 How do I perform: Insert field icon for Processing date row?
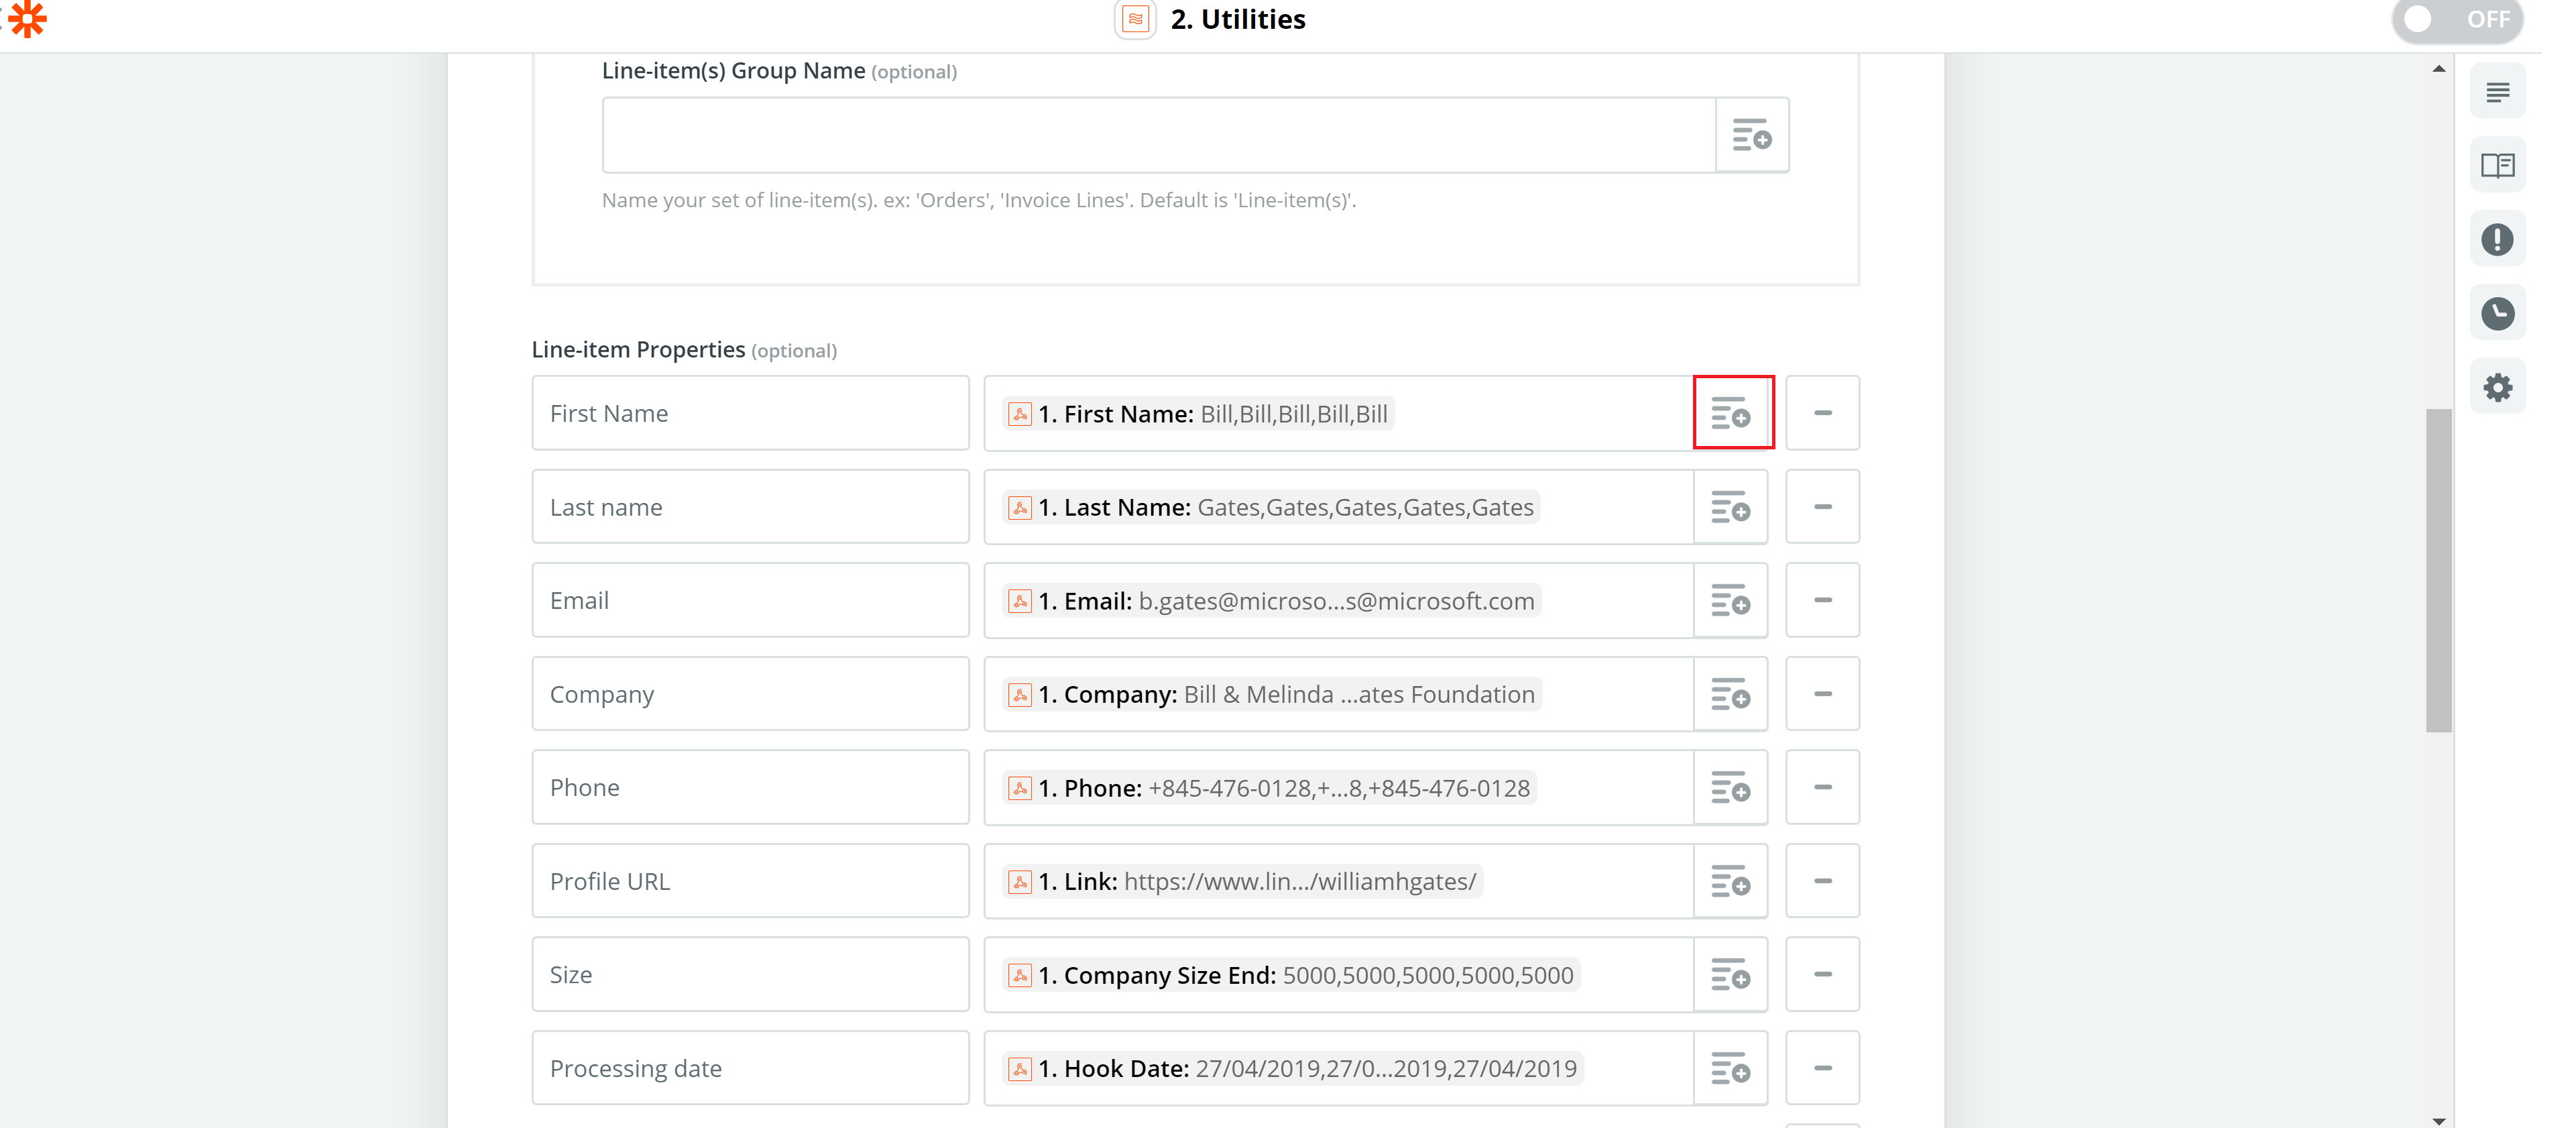pos(1731,1068)
